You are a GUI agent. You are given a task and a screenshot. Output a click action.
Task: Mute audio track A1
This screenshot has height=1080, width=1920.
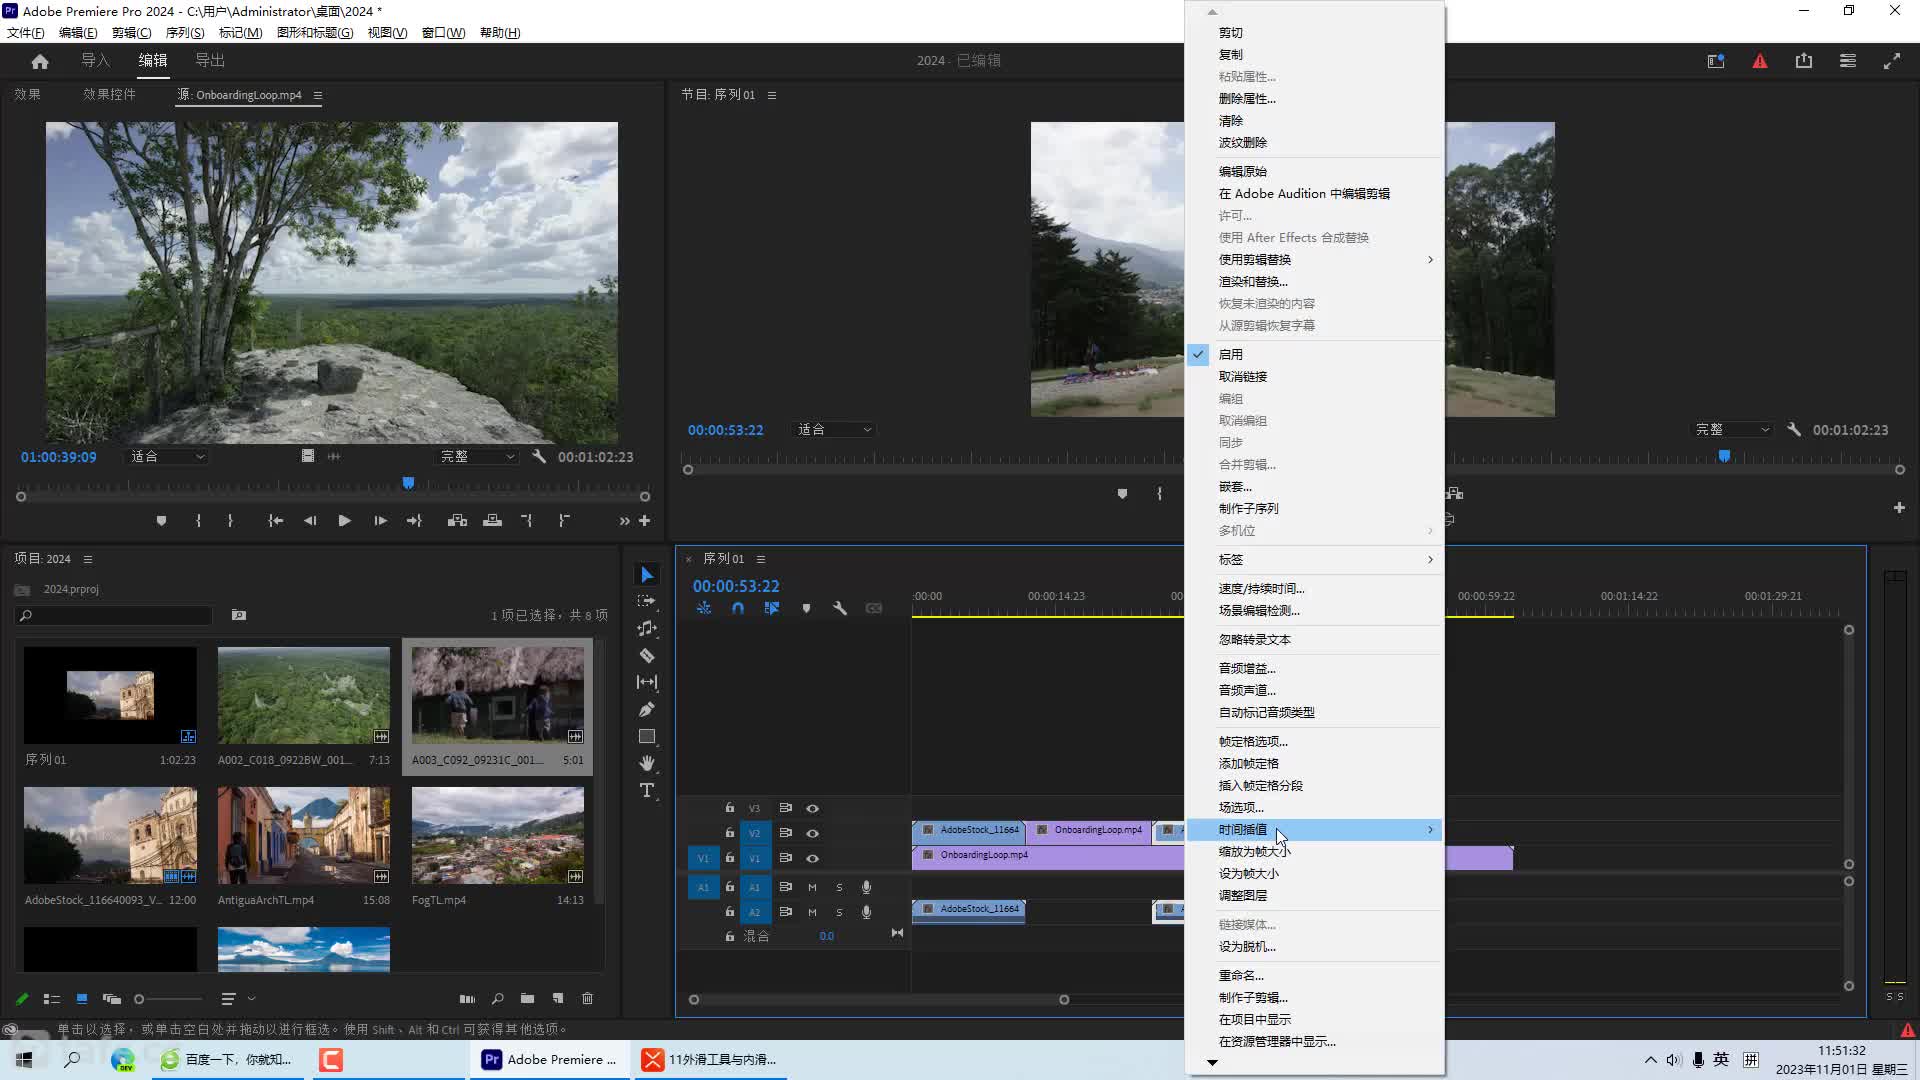pyautogui.click(x=812, y=887)
